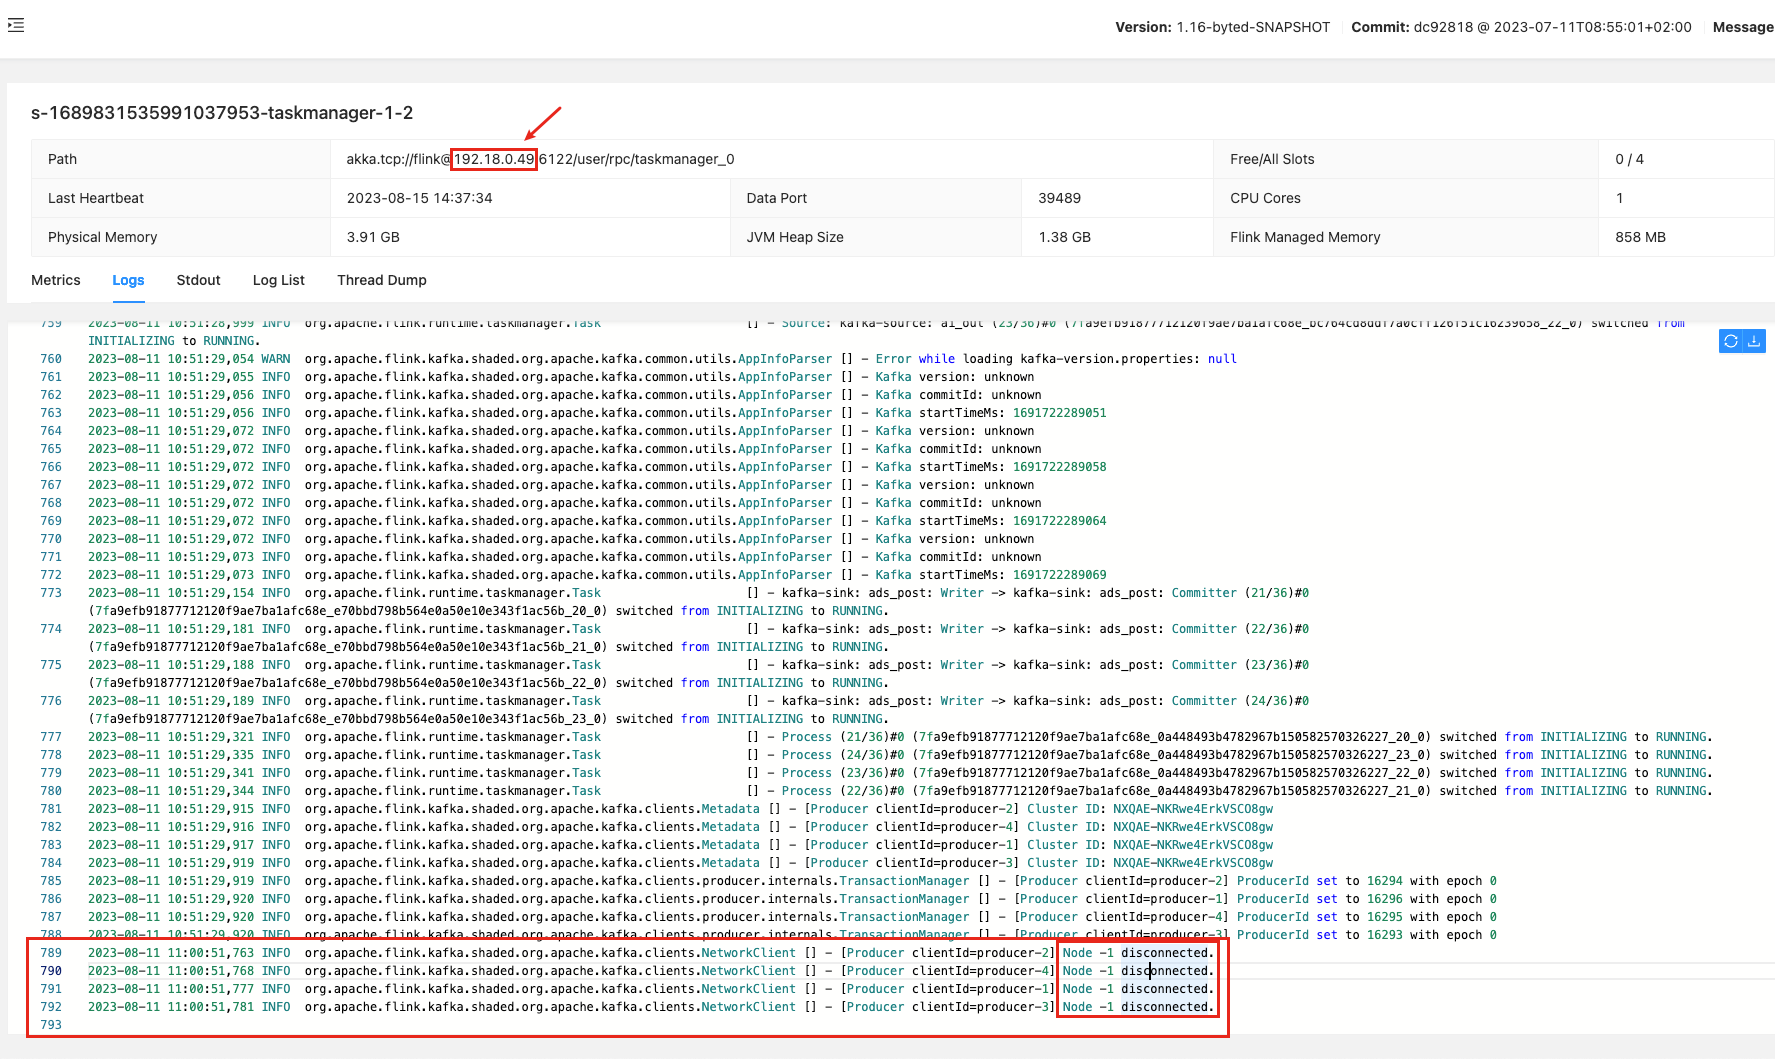Select the Logs tab
The image size is (1775, 1059).
click(x=128, y=280)
